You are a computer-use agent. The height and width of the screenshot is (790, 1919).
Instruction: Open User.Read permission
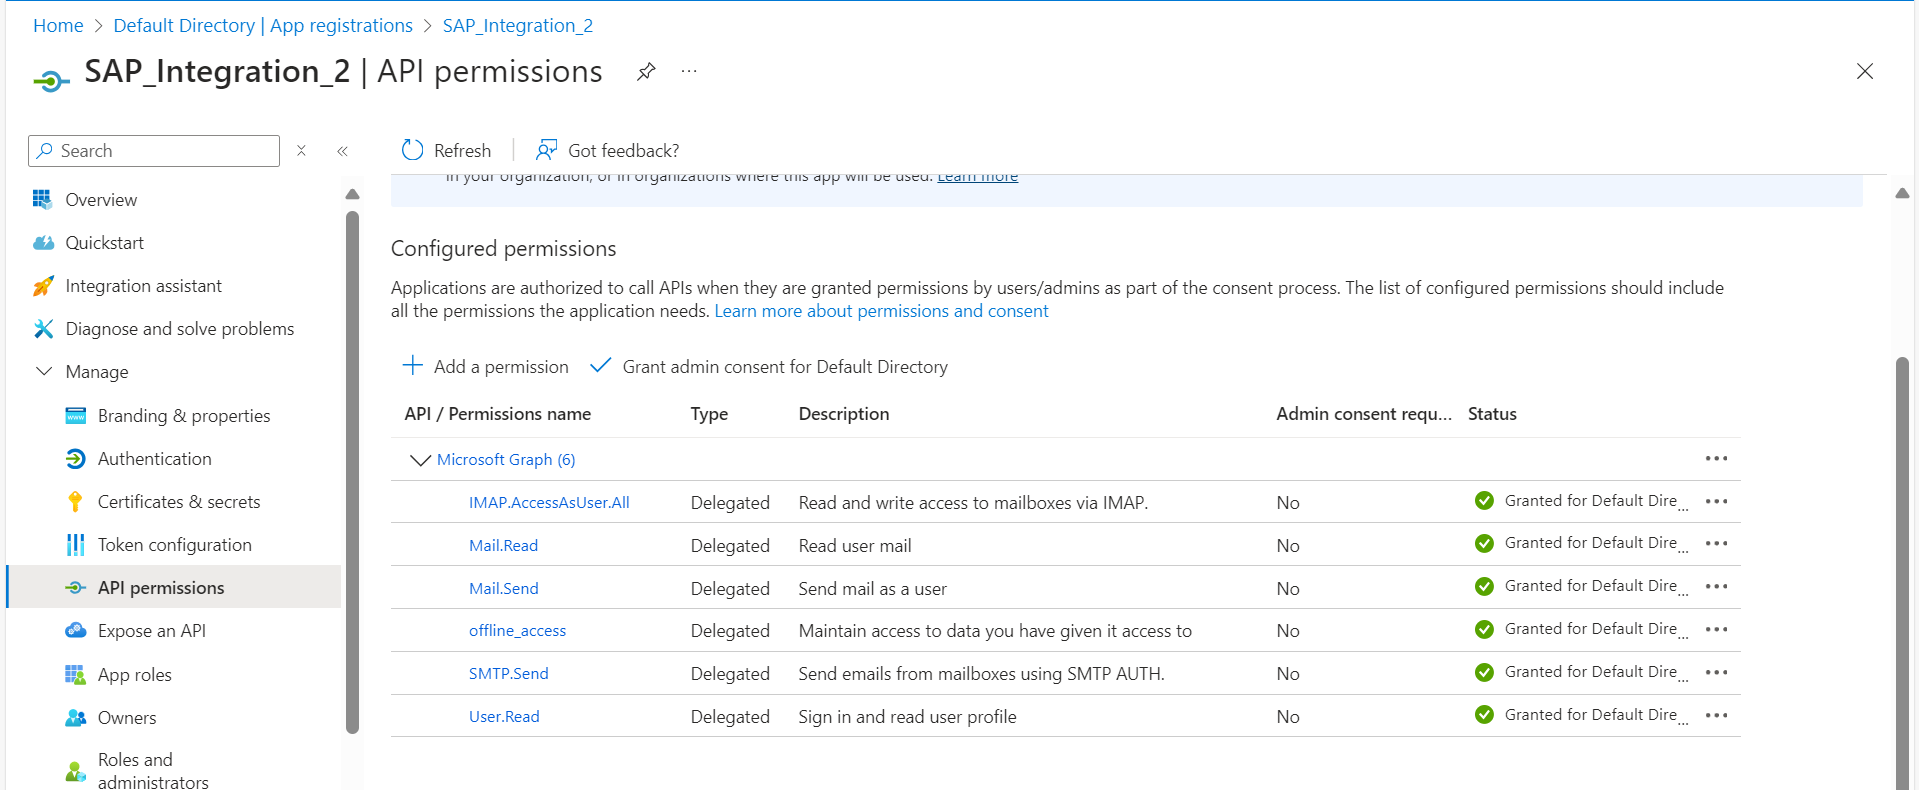[x=504, y=717]
